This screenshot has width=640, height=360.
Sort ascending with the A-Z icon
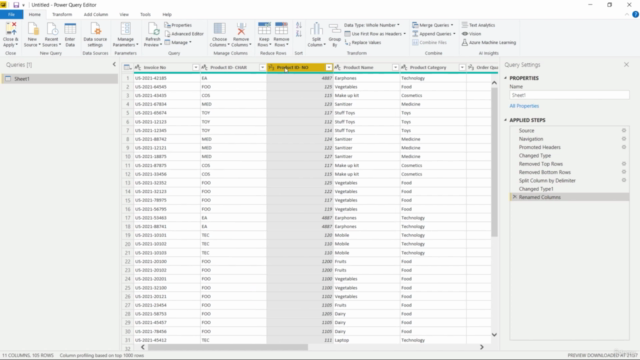(299, 26)
